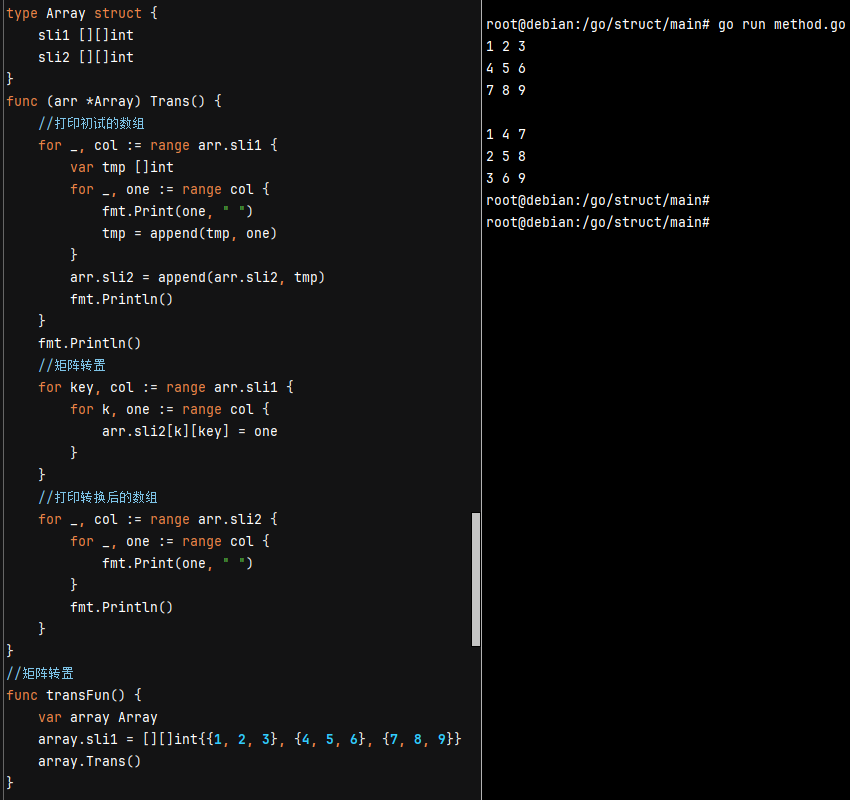The height and width of the screenshot is (800, 850).
Task: Click the array.sli1 slice literal initialization line
Action: (249, 739)
